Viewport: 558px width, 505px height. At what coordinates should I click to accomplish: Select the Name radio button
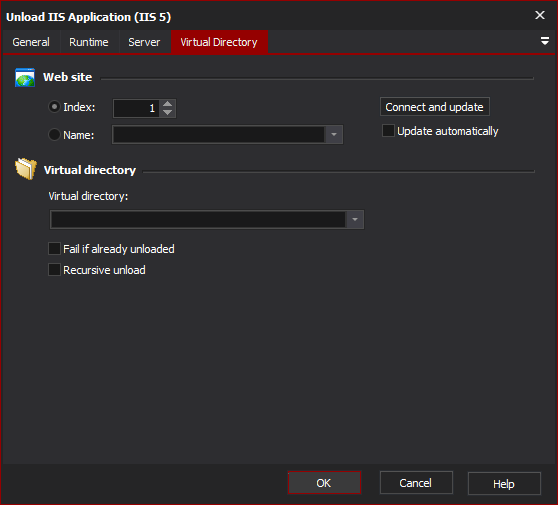(x=54, y=135)
